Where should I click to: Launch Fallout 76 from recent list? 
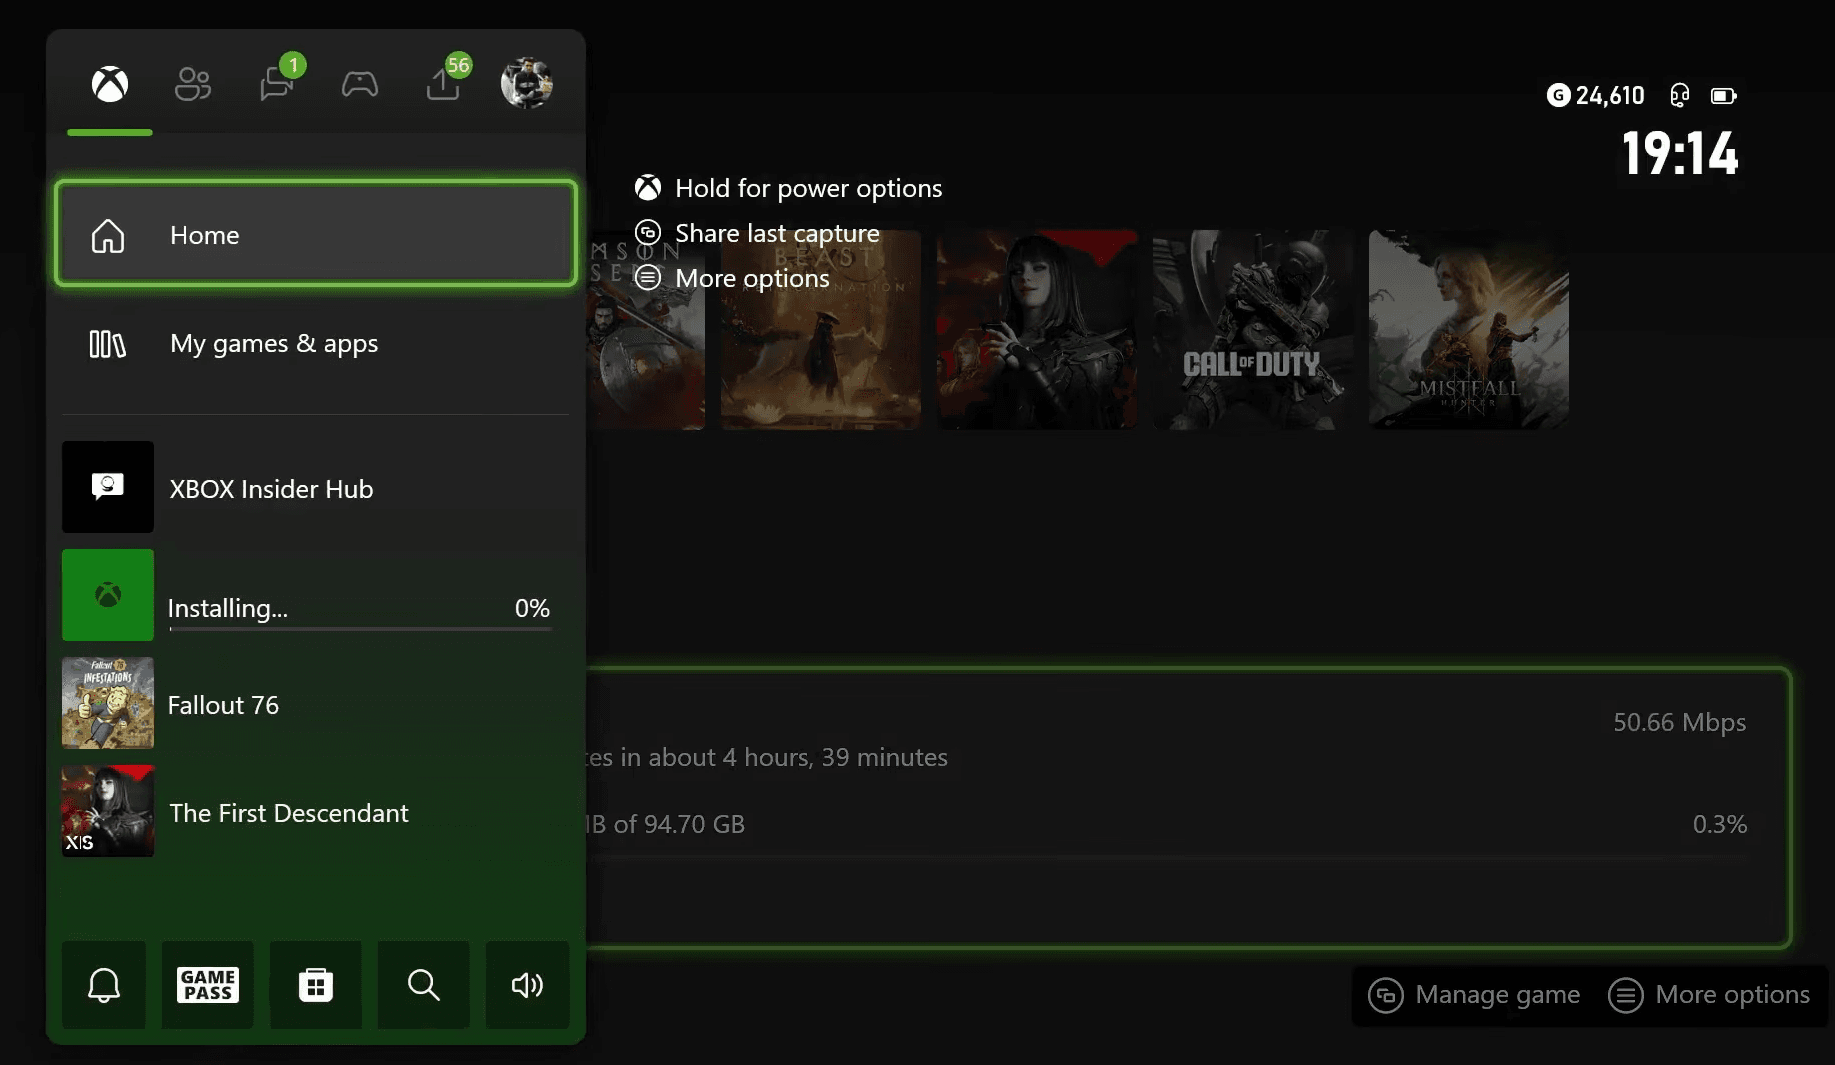(x=316, y=704)
